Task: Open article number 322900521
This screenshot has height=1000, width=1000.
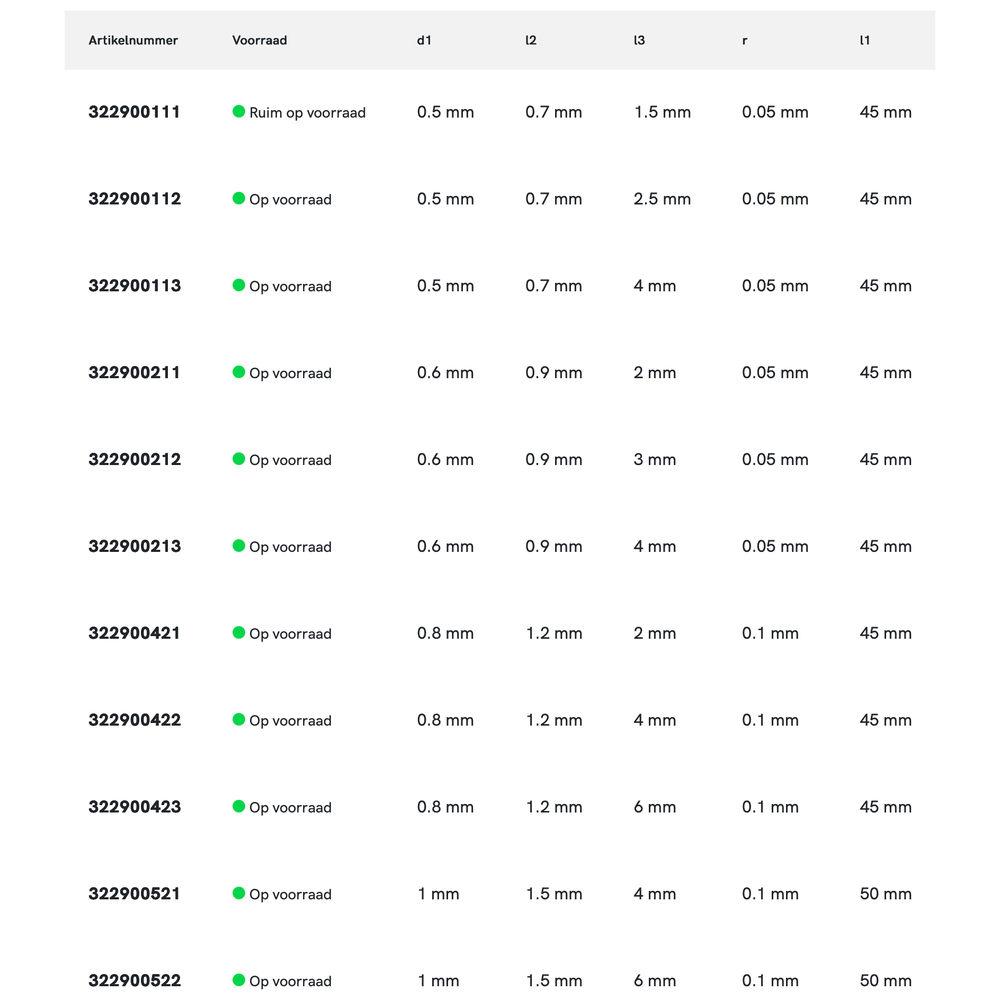Action: tap(134, 894)
